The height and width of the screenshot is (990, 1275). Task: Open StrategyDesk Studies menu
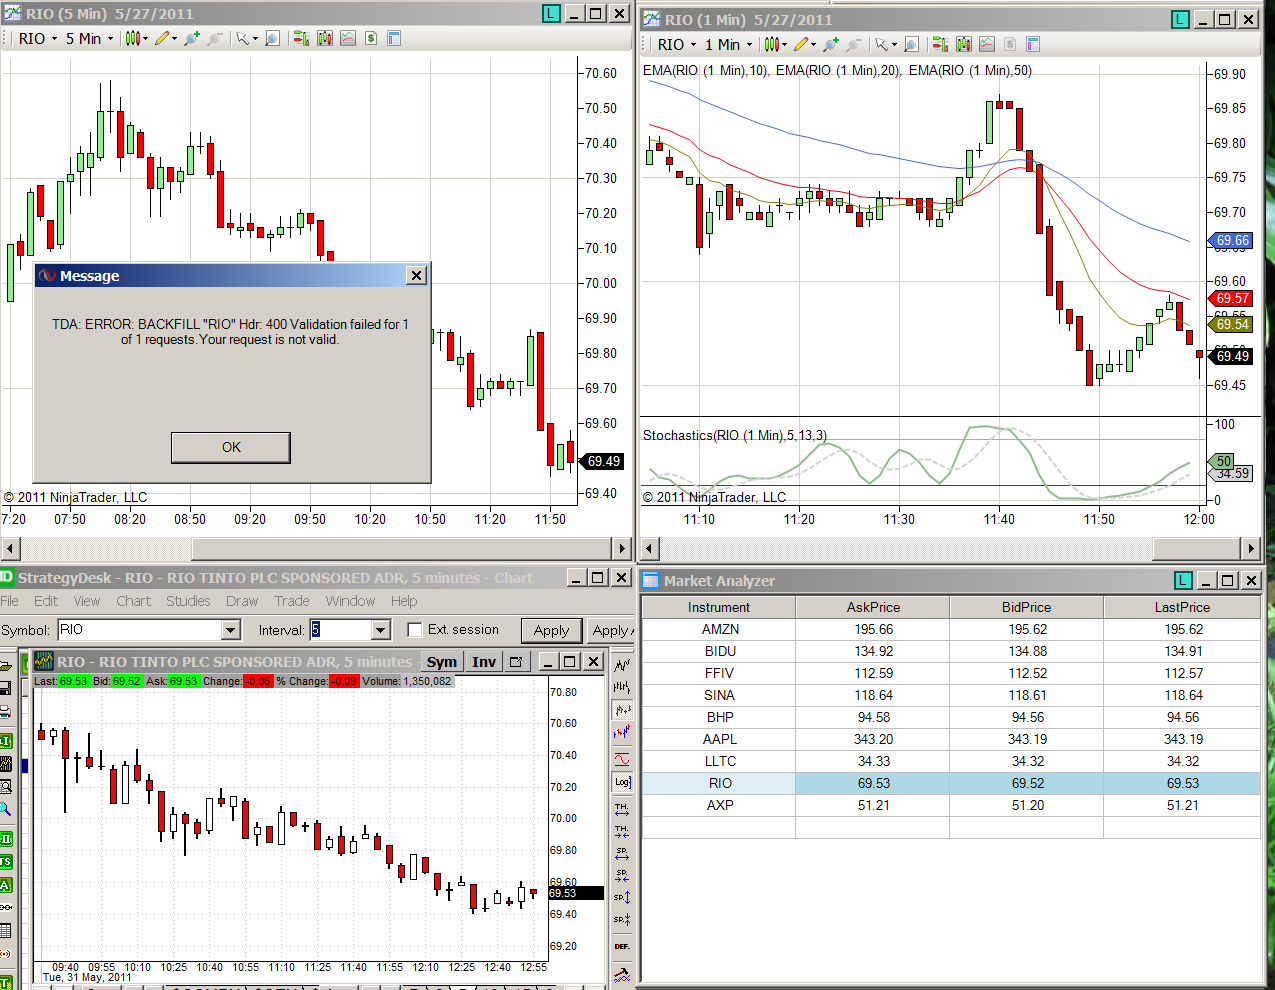point(188,601)
